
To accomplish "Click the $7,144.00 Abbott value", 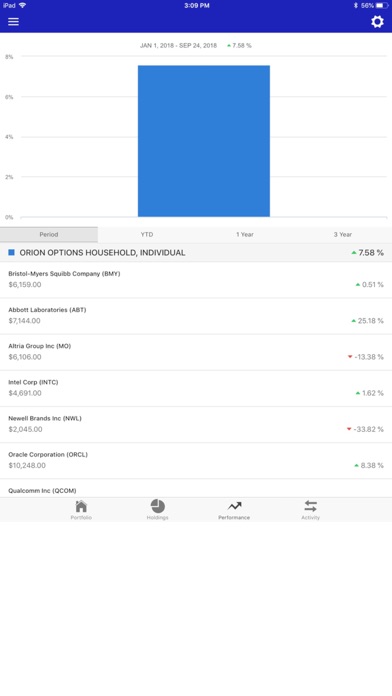I will click(x=24, y=321).
